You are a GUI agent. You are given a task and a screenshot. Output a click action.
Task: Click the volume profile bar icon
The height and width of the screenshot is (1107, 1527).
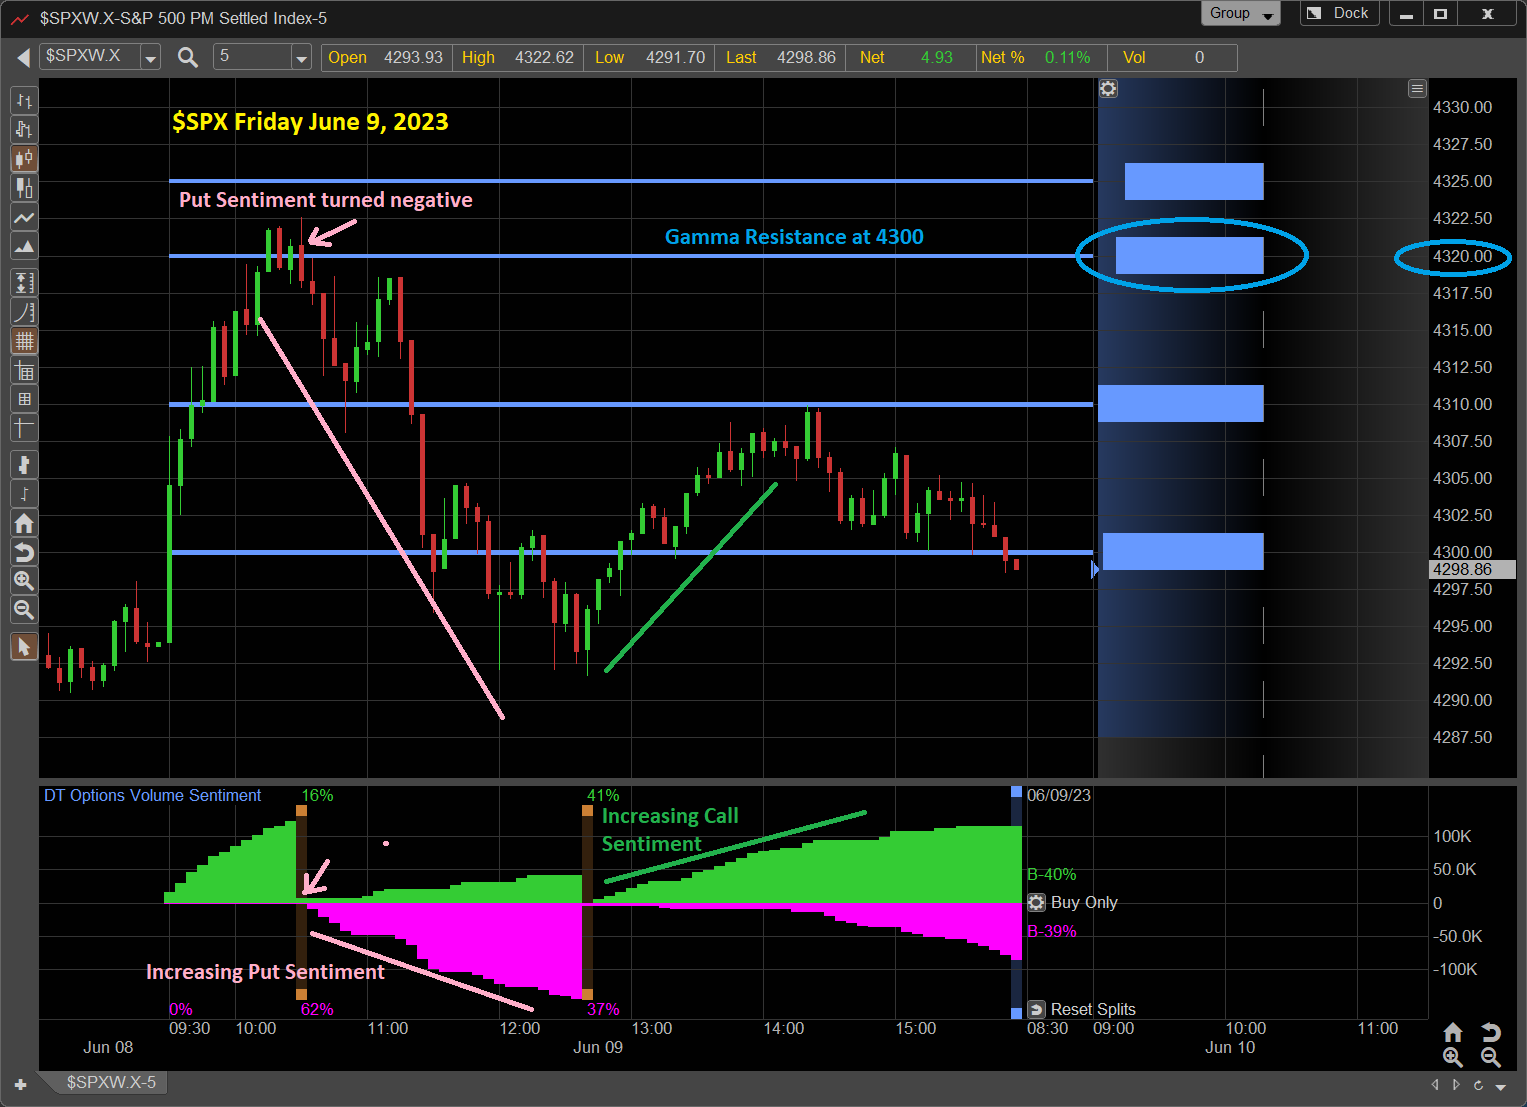(x=24, y=464)
